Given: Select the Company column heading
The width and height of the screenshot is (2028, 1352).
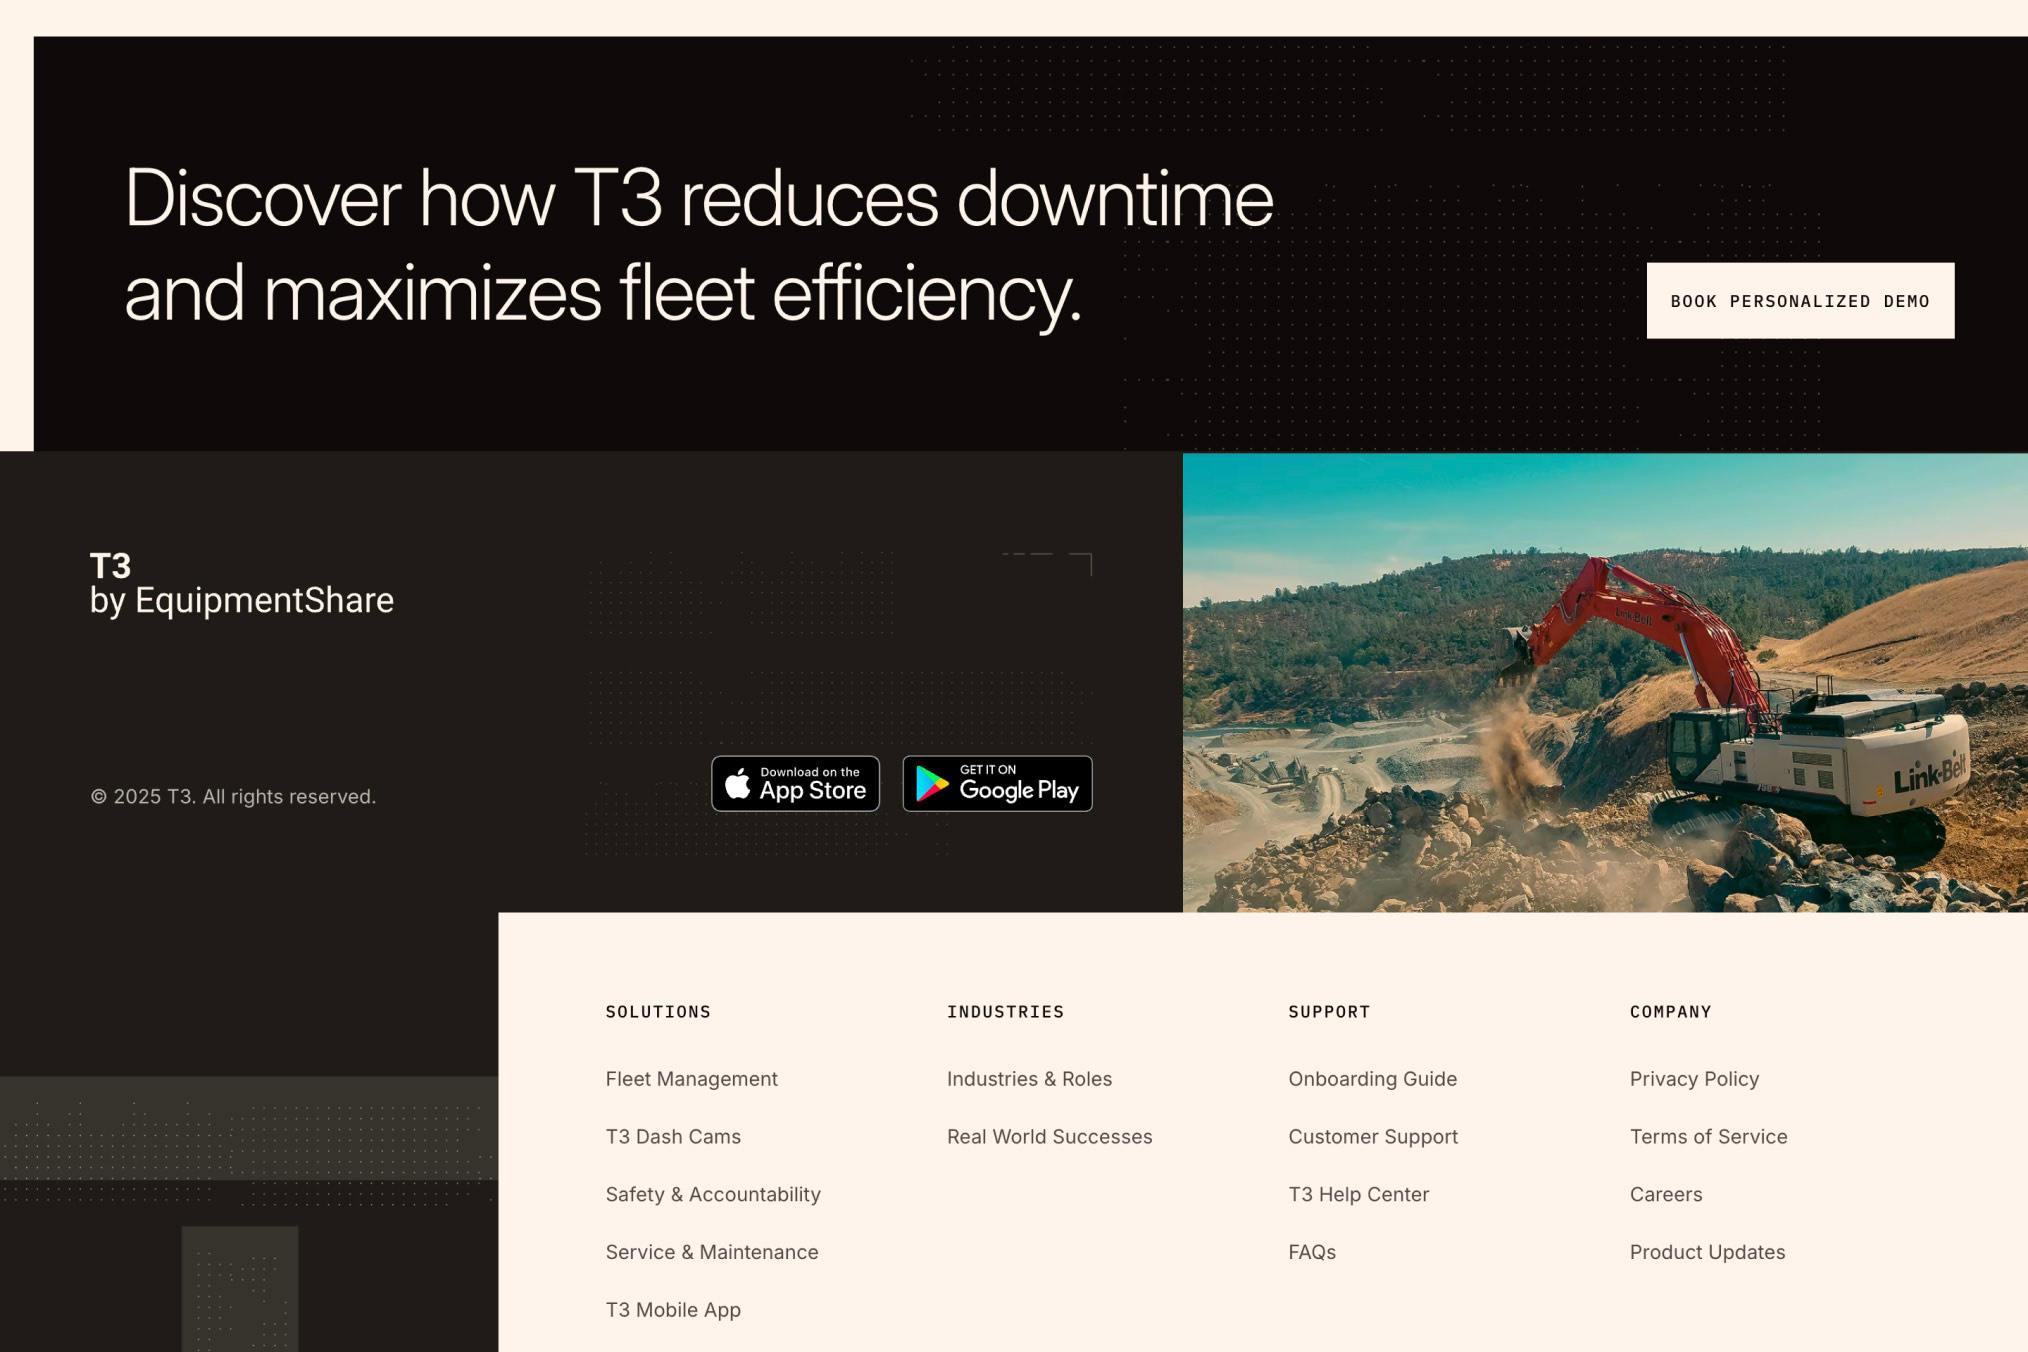Looking at the screenshot, I should click(1670, 1012).
